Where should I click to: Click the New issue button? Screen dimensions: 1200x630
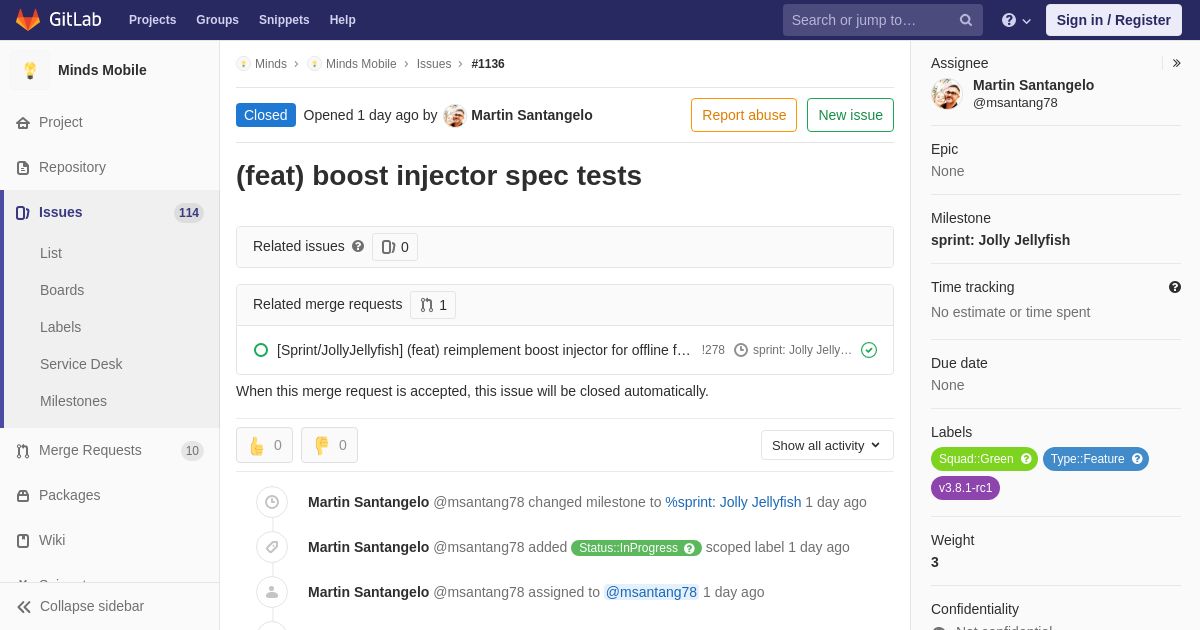[850, 115]
